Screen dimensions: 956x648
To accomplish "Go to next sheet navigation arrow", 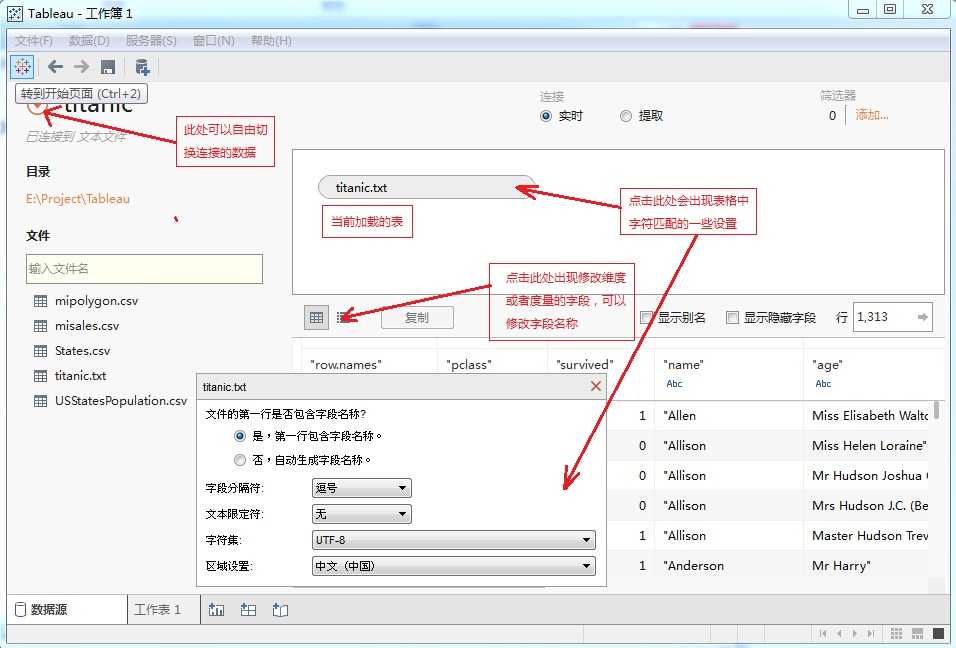I will click(855, 633).
